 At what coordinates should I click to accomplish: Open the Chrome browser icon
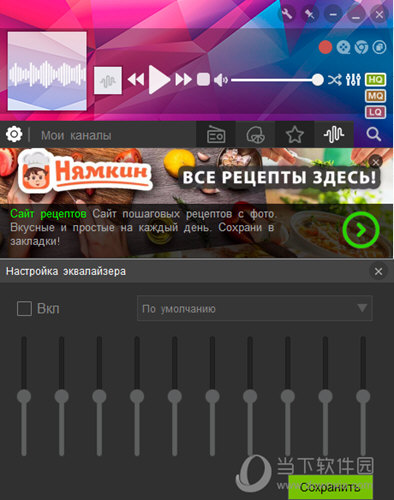[361, 47]
